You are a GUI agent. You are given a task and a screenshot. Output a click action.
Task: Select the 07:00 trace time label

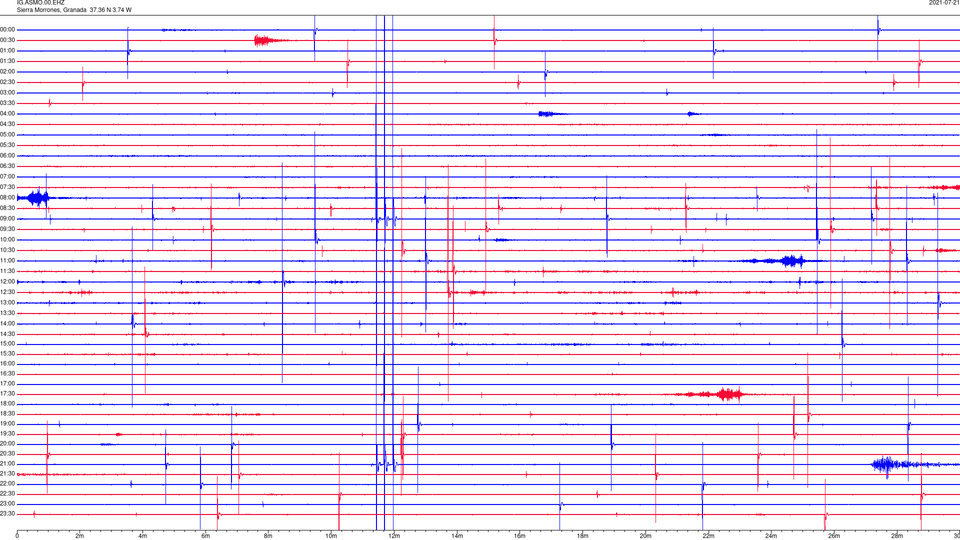[8, 176]
